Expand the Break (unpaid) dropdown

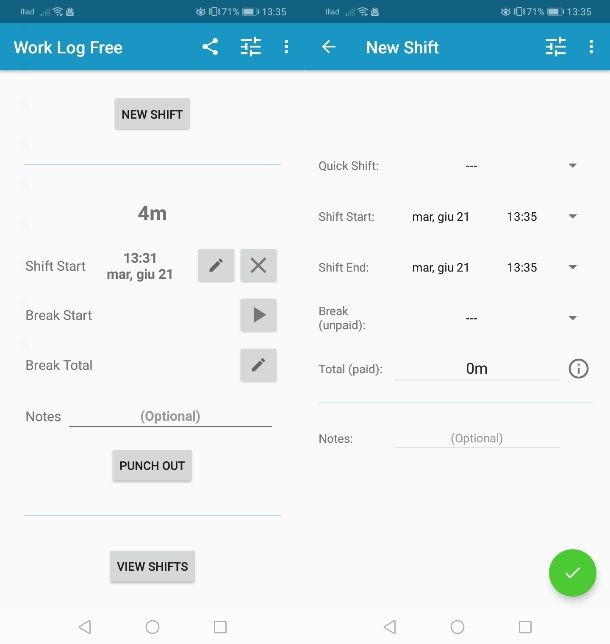[x=573, y=317]
